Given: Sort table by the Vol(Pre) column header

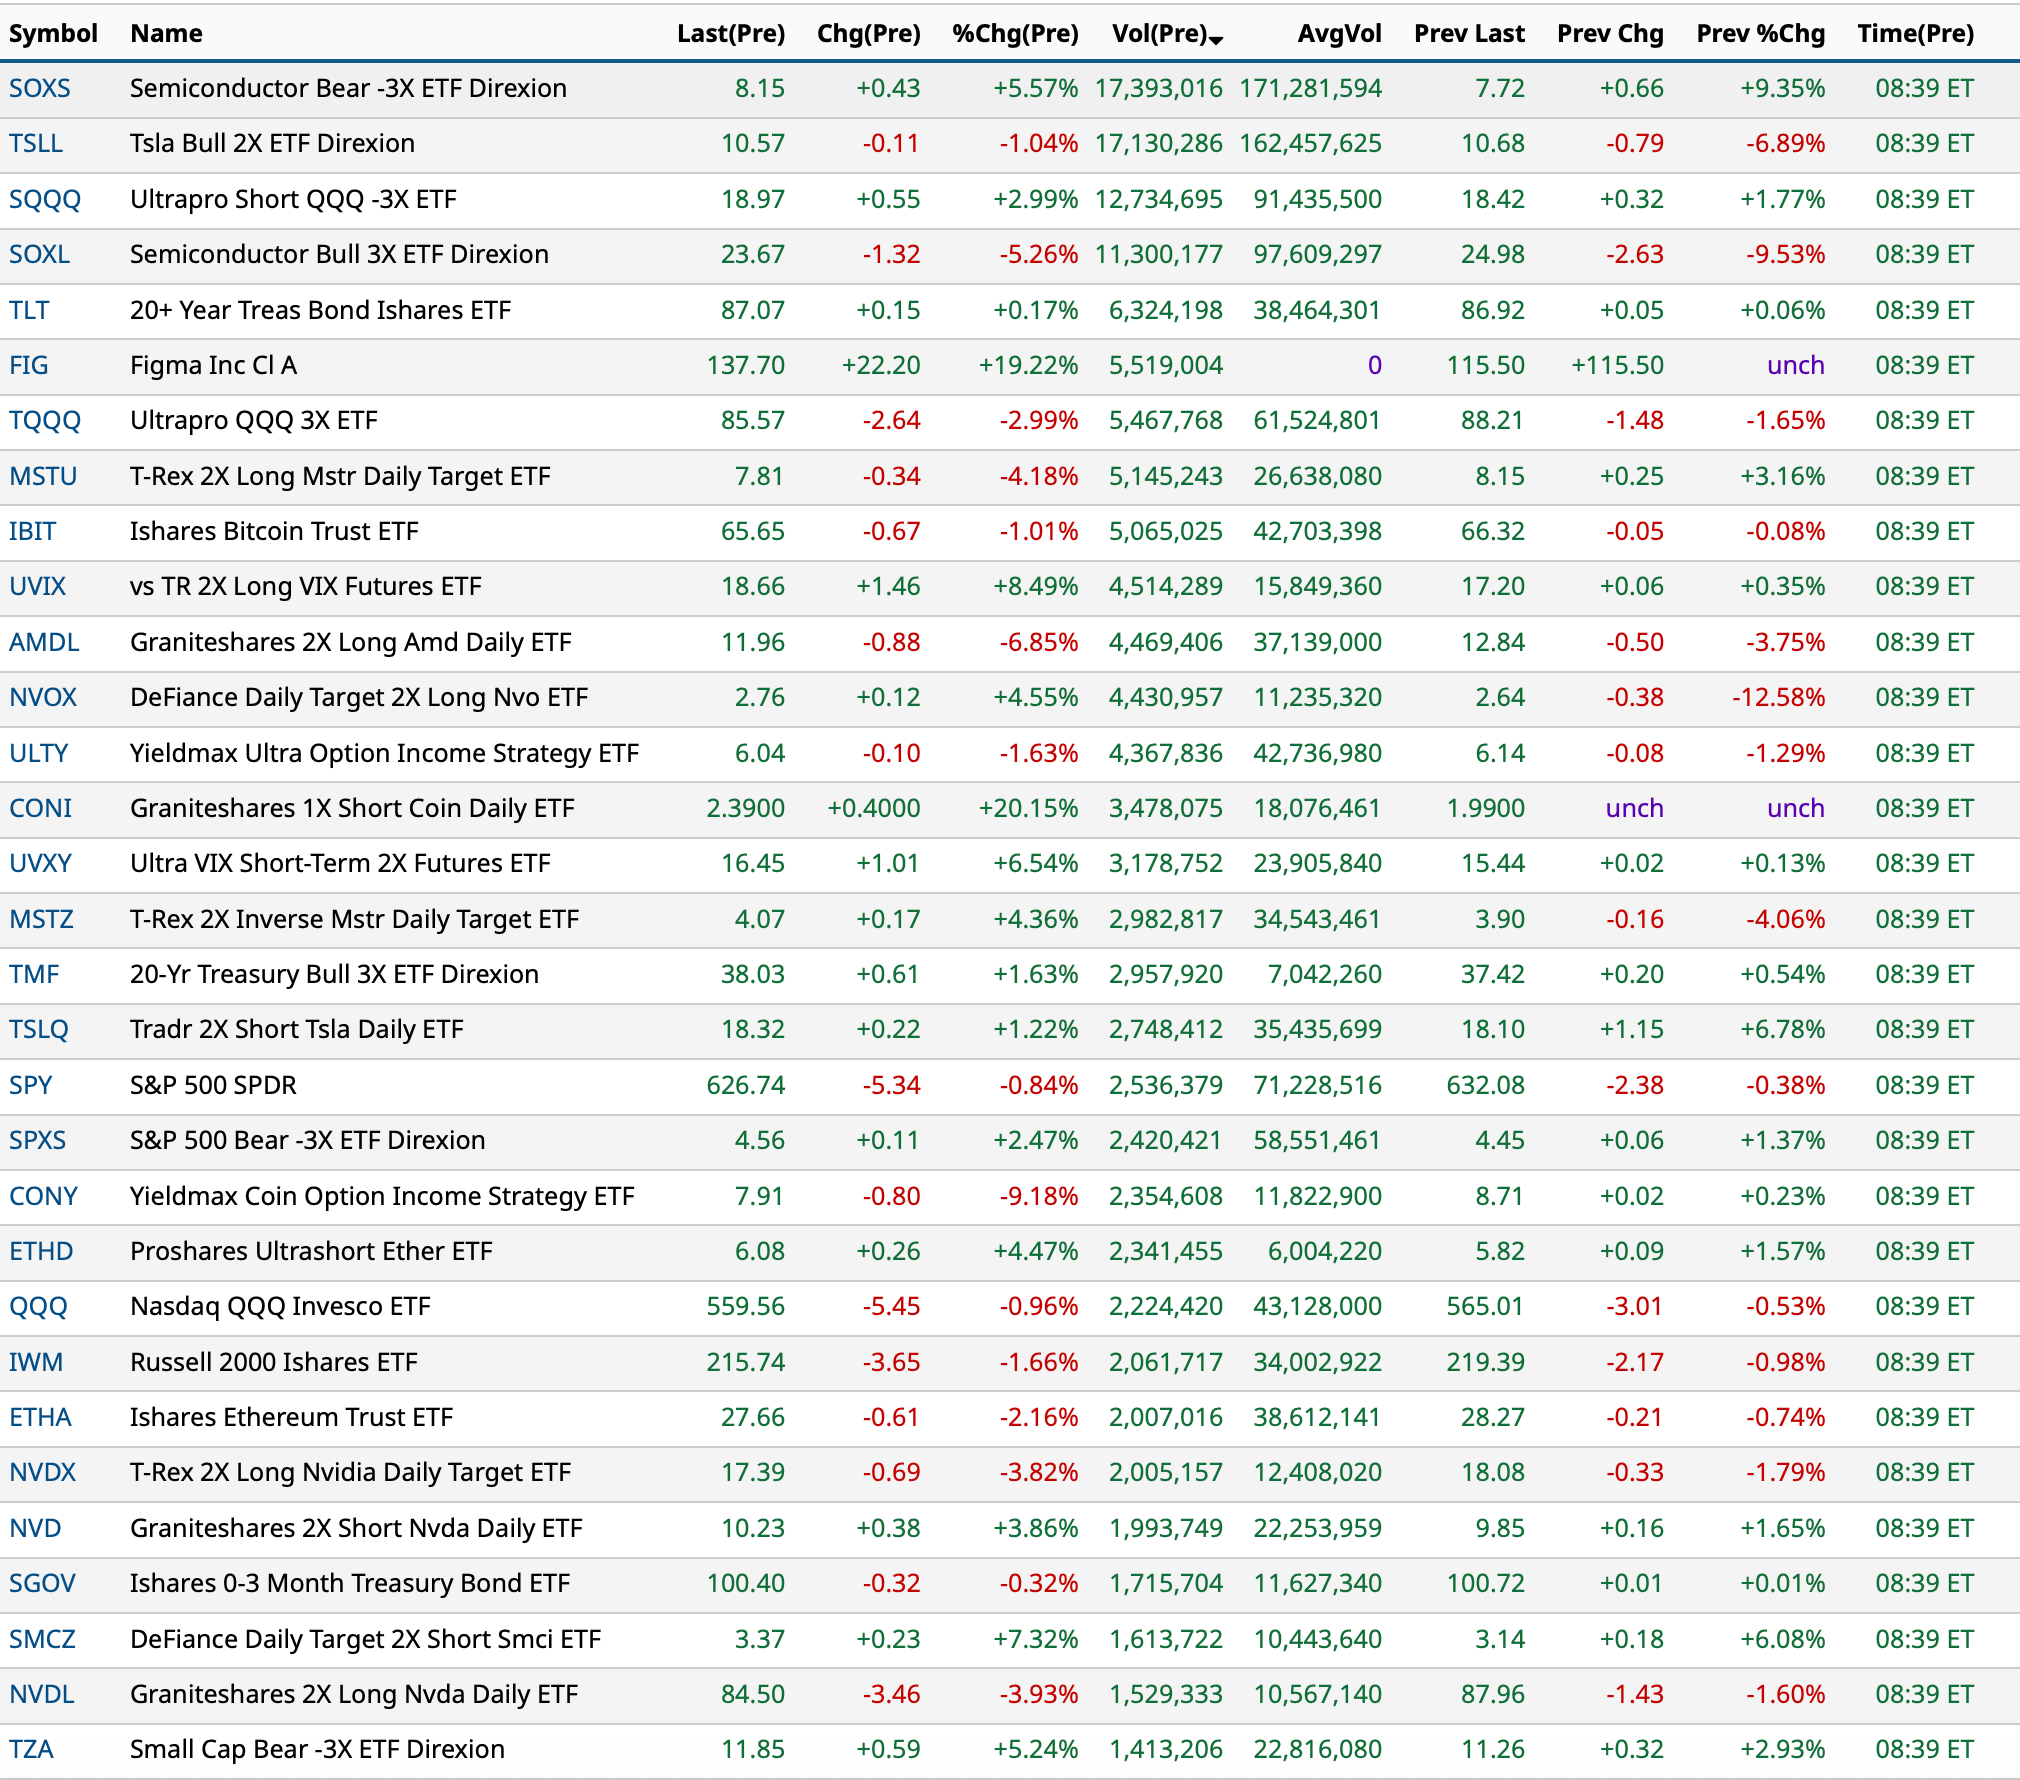Looking at the screenshot, I should tap(1160, 33).
